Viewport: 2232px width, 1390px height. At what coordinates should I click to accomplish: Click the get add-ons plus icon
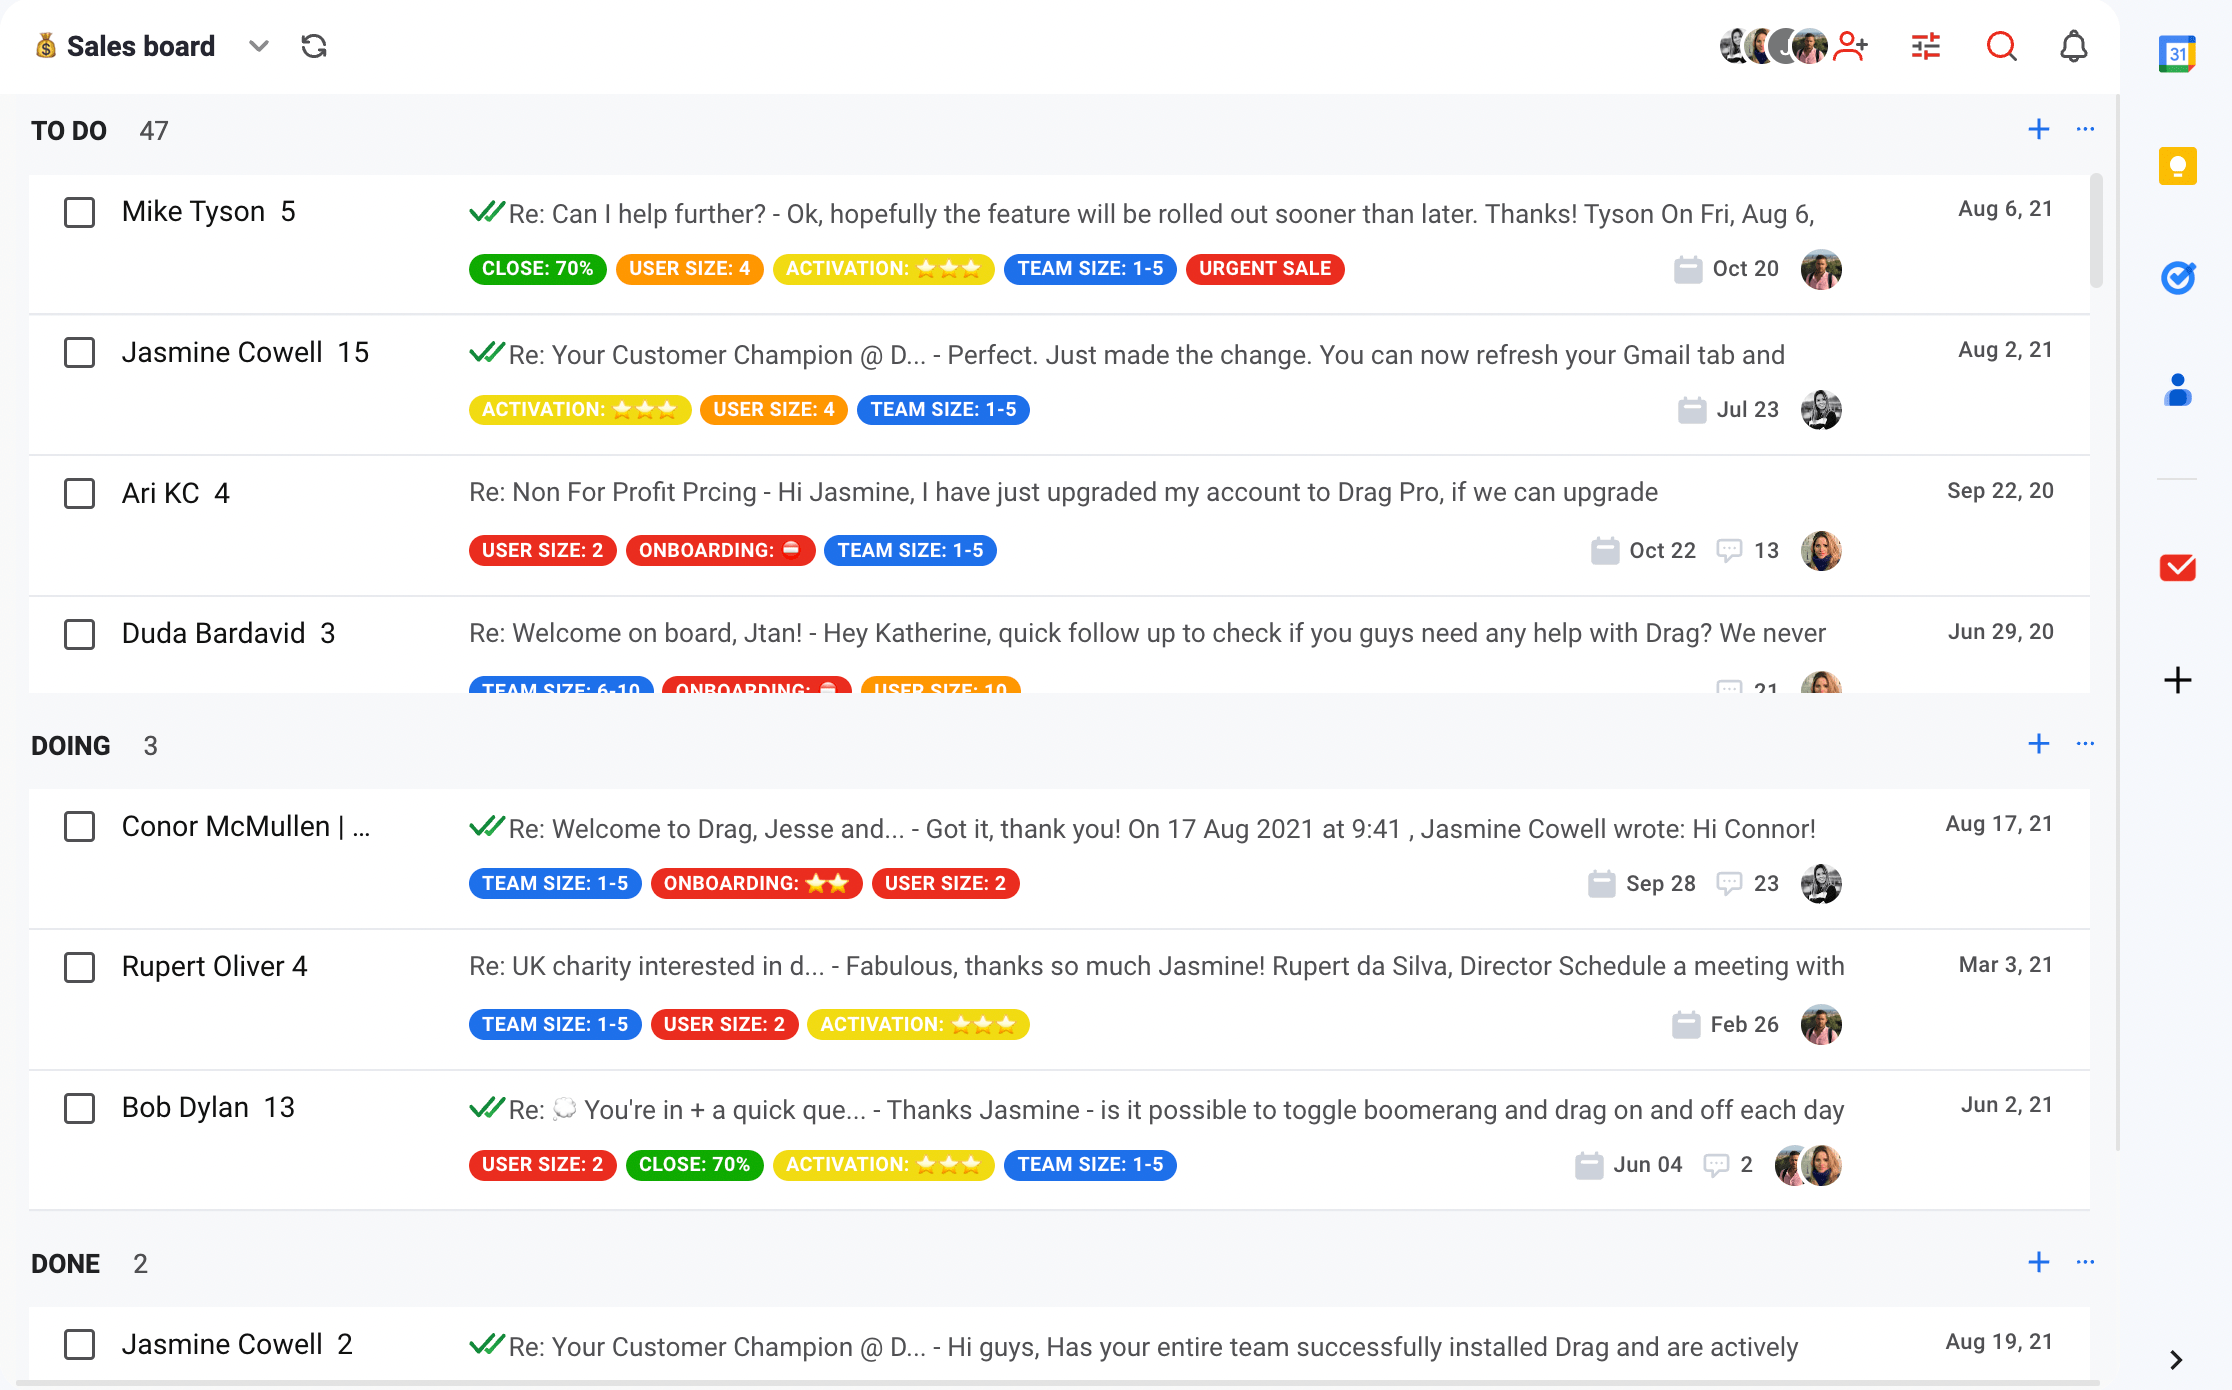(x=2177, y=680)
